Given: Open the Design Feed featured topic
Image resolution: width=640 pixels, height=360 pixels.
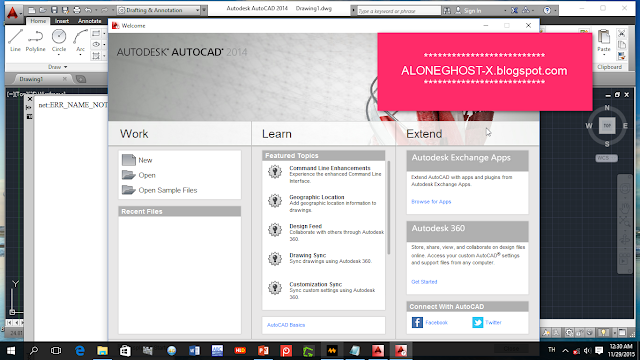Looking at the screenshot, I should (x=306, y=226).
